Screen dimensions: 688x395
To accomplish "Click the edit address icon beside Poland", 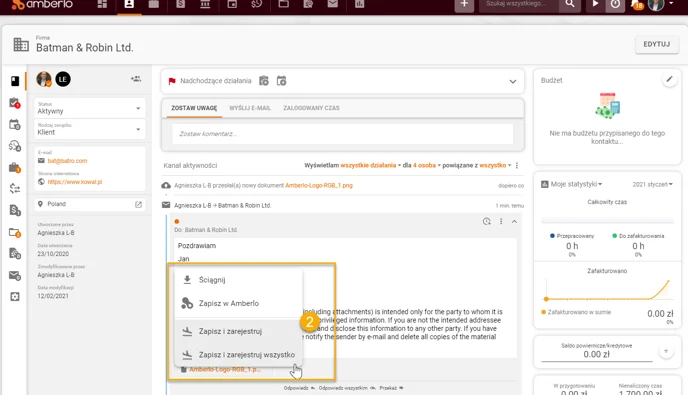I will [138, 205].
